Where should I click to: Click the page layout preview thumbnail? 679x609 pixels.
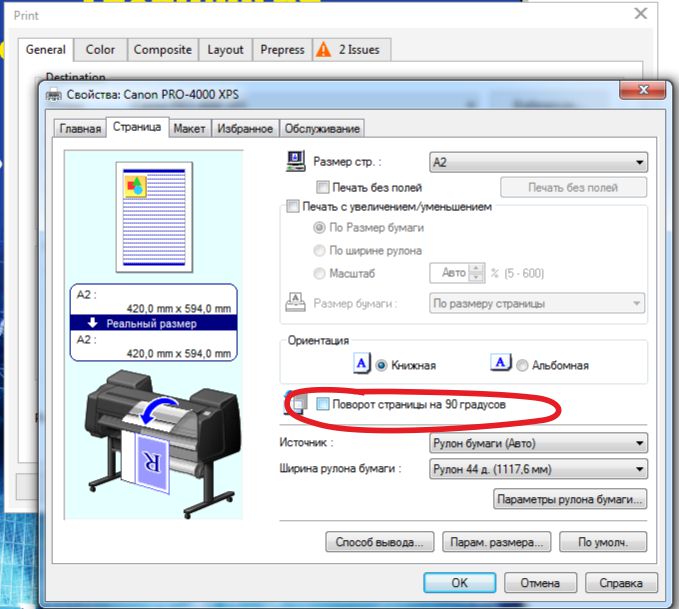click(x=154, y=217)
